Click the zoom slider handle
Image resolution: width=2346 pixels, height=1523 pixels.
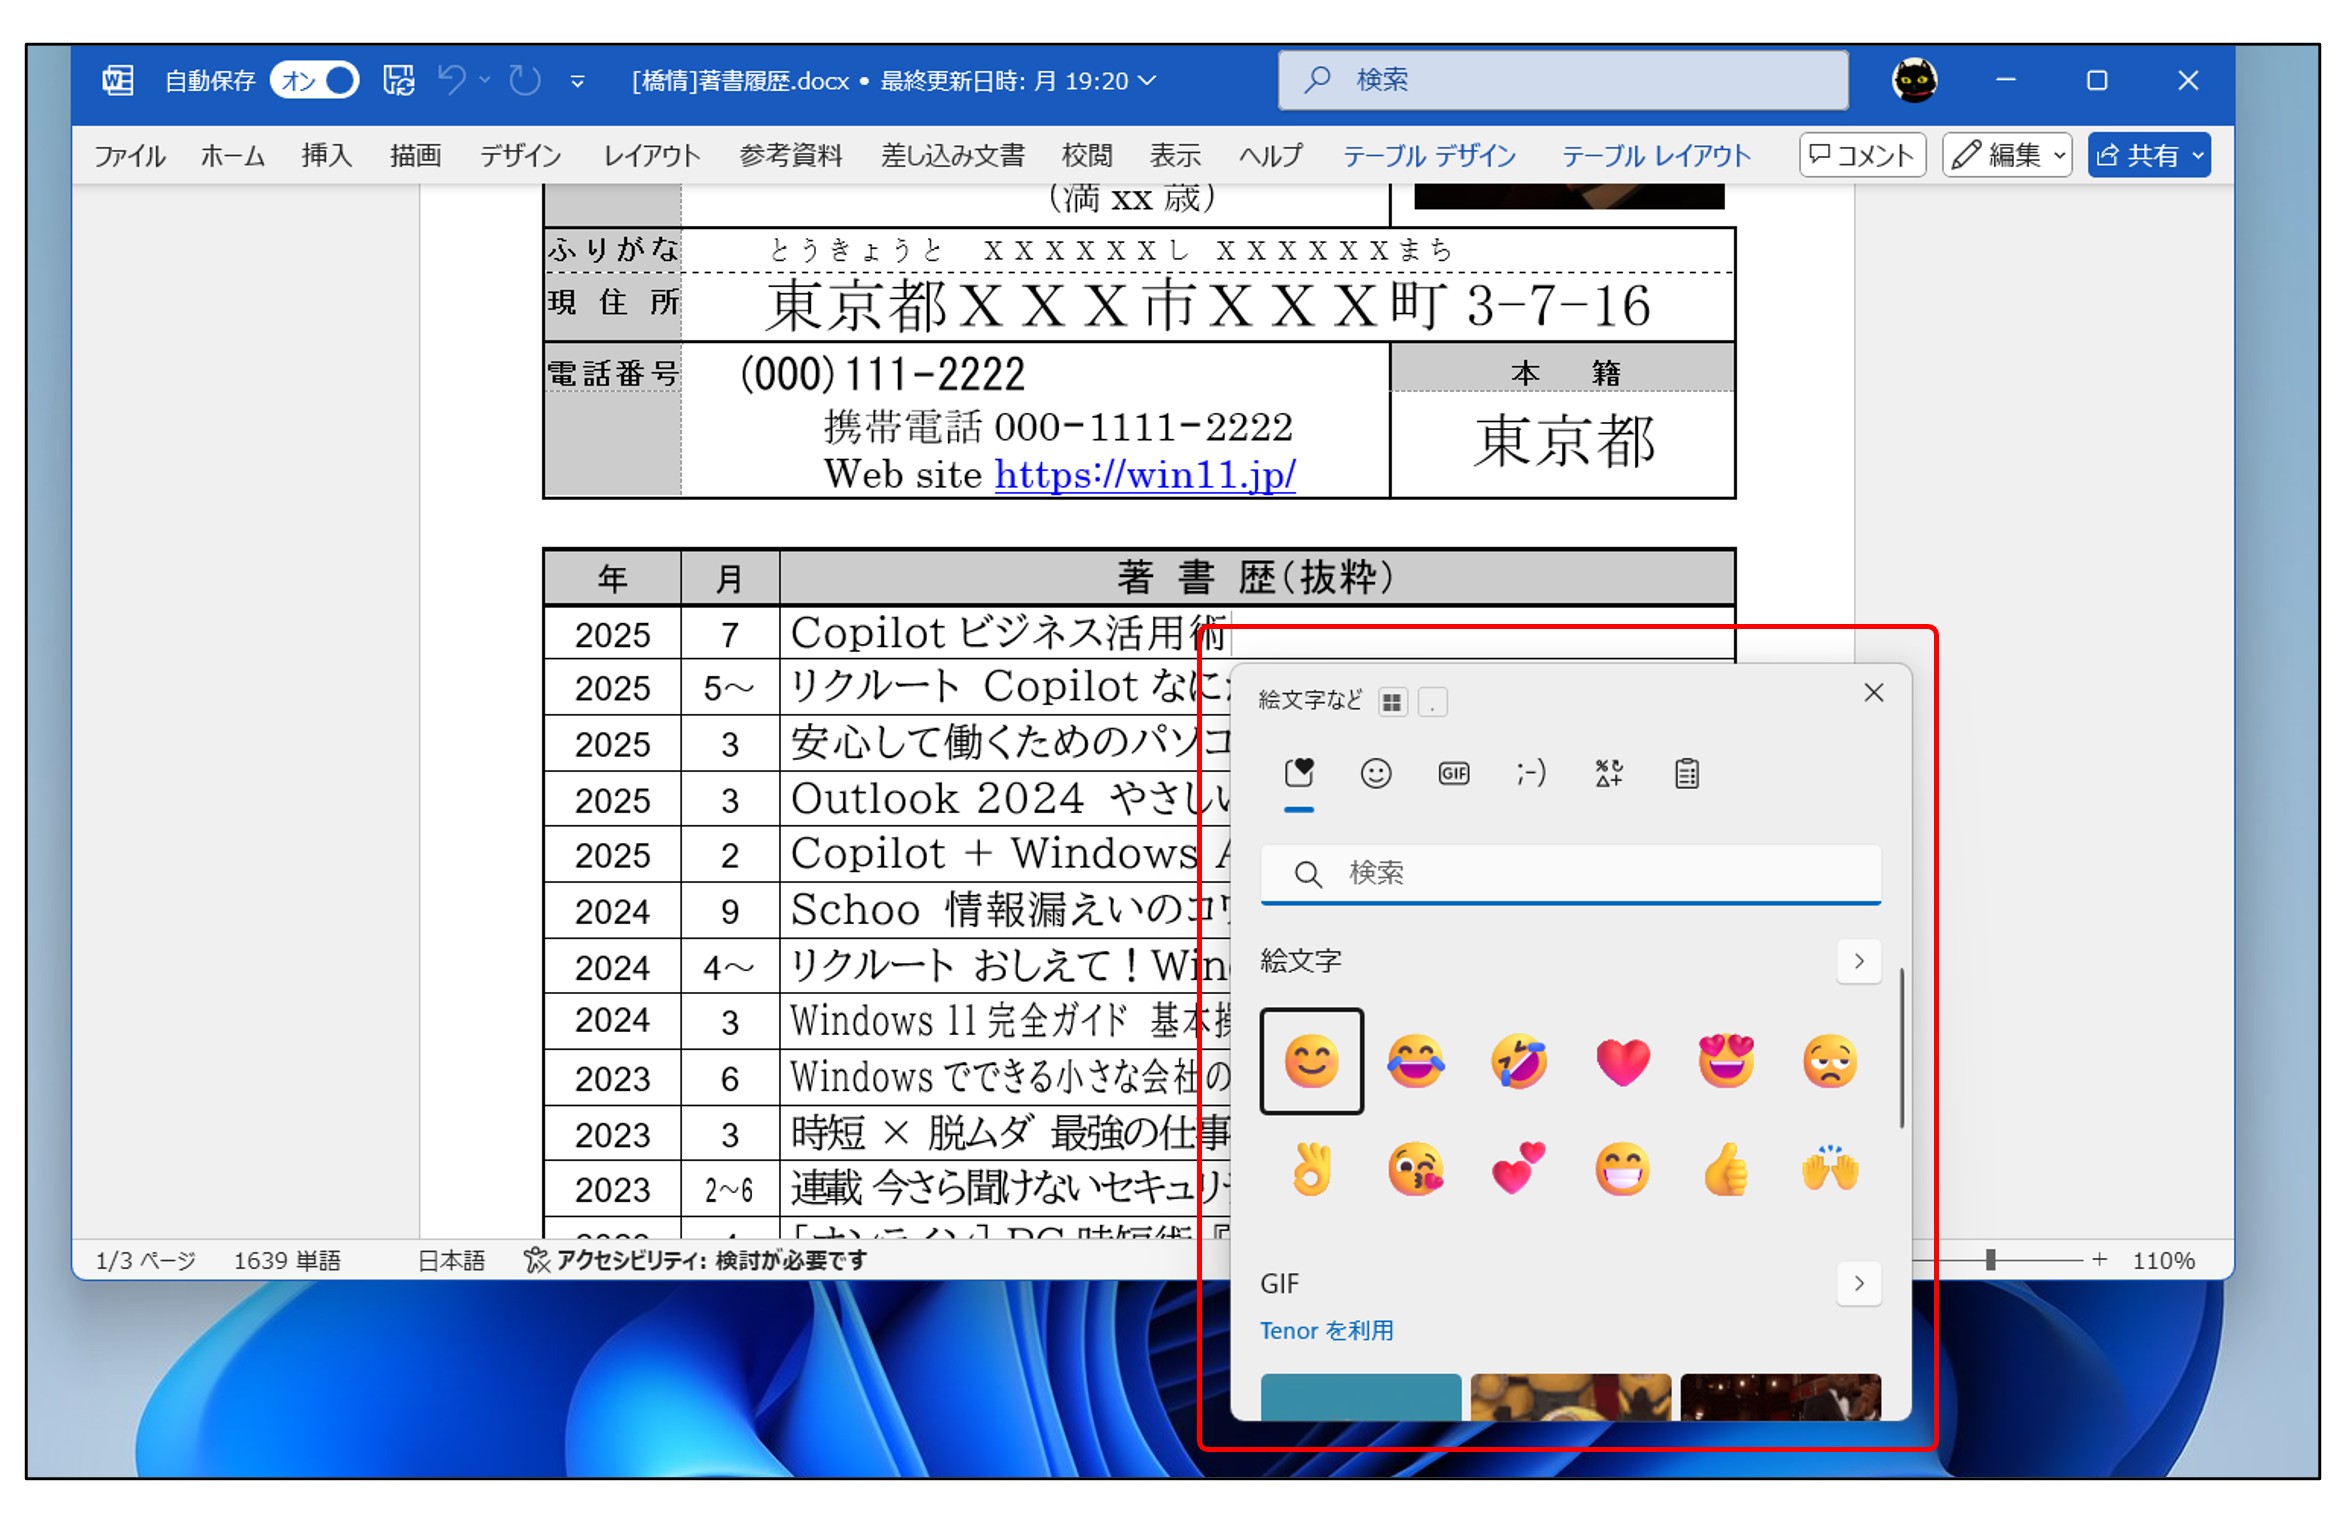[x=1990, y=1260]
